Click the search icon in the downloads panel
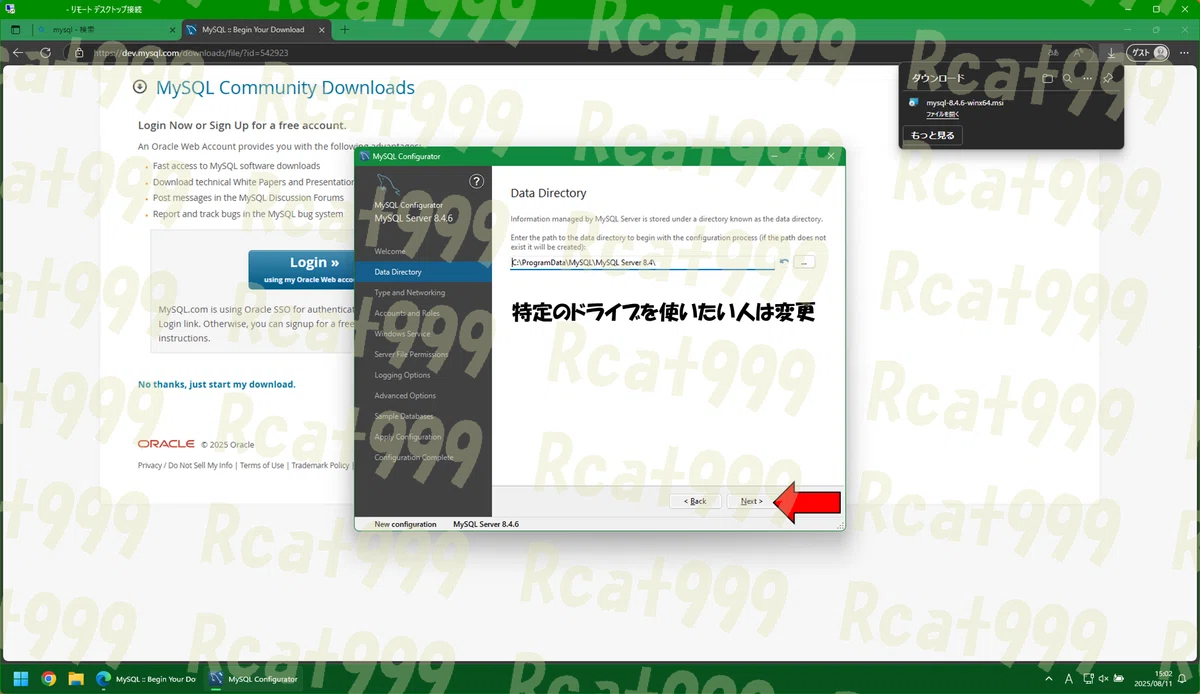The width and height of the screenshot is (1200, 694). pyautogui.click(x=1067, y=78)
